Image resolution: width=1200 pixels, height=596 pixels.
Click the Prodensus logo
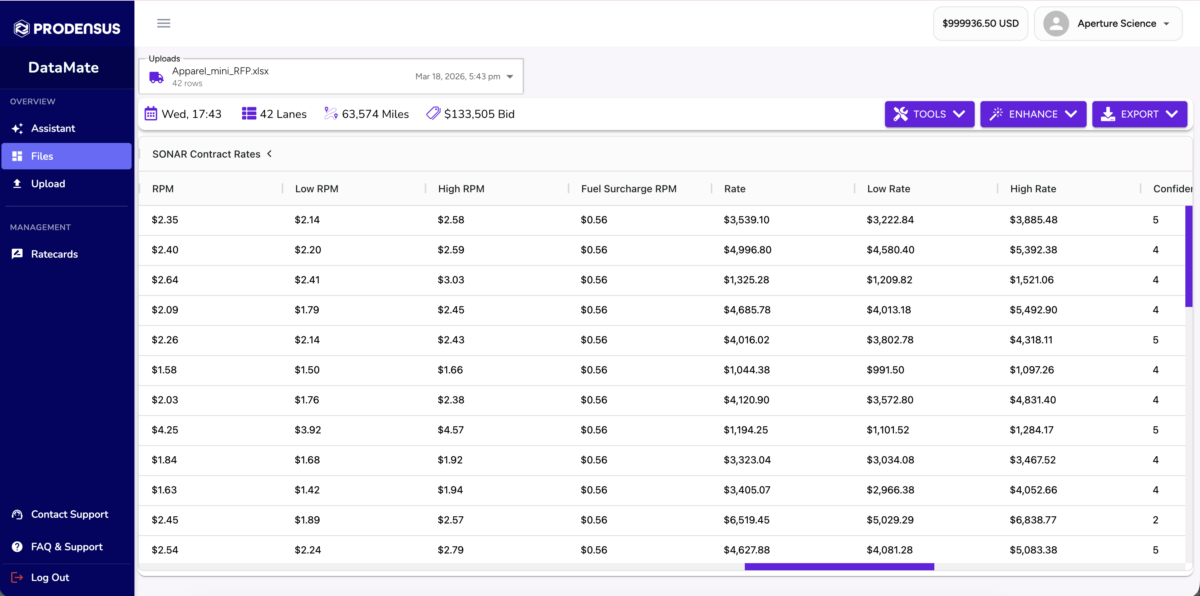click(x=67, y=29)
